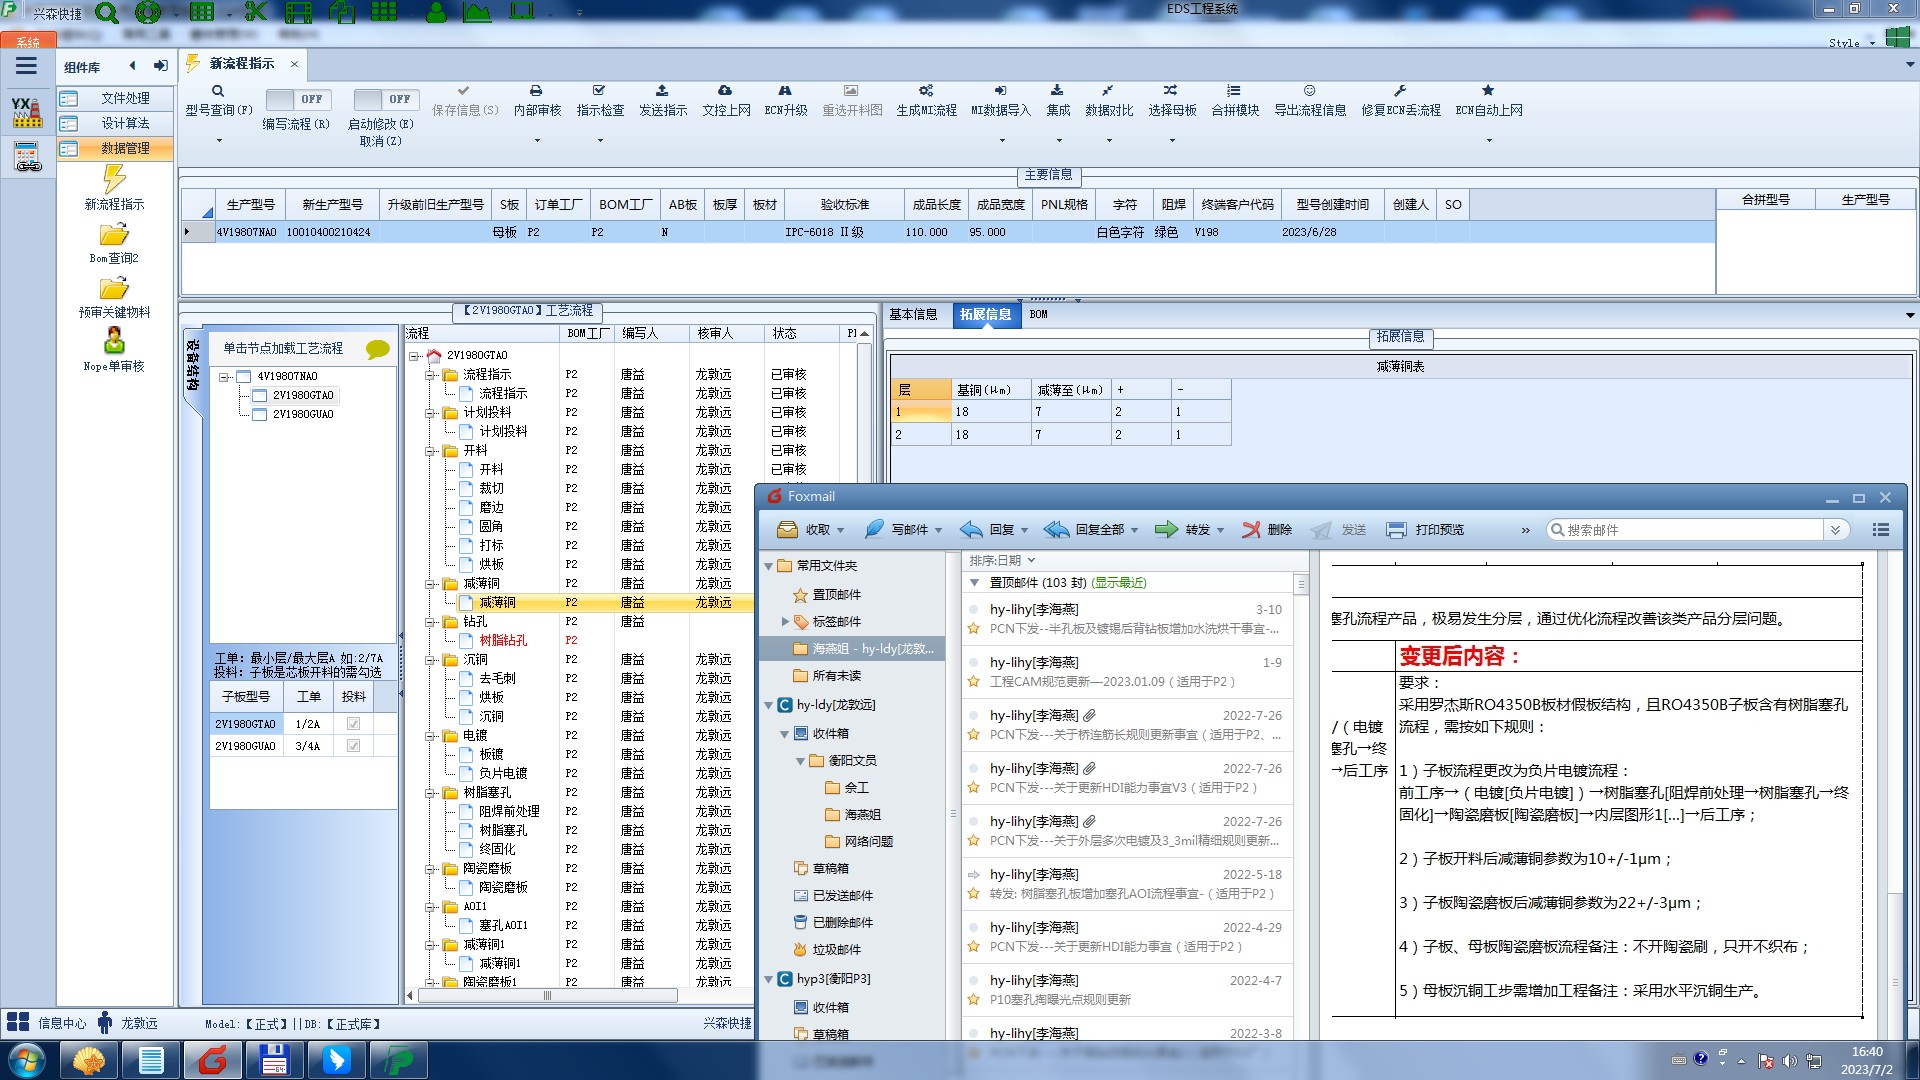Click Foxmail 写邮件 compose icon

874,529
